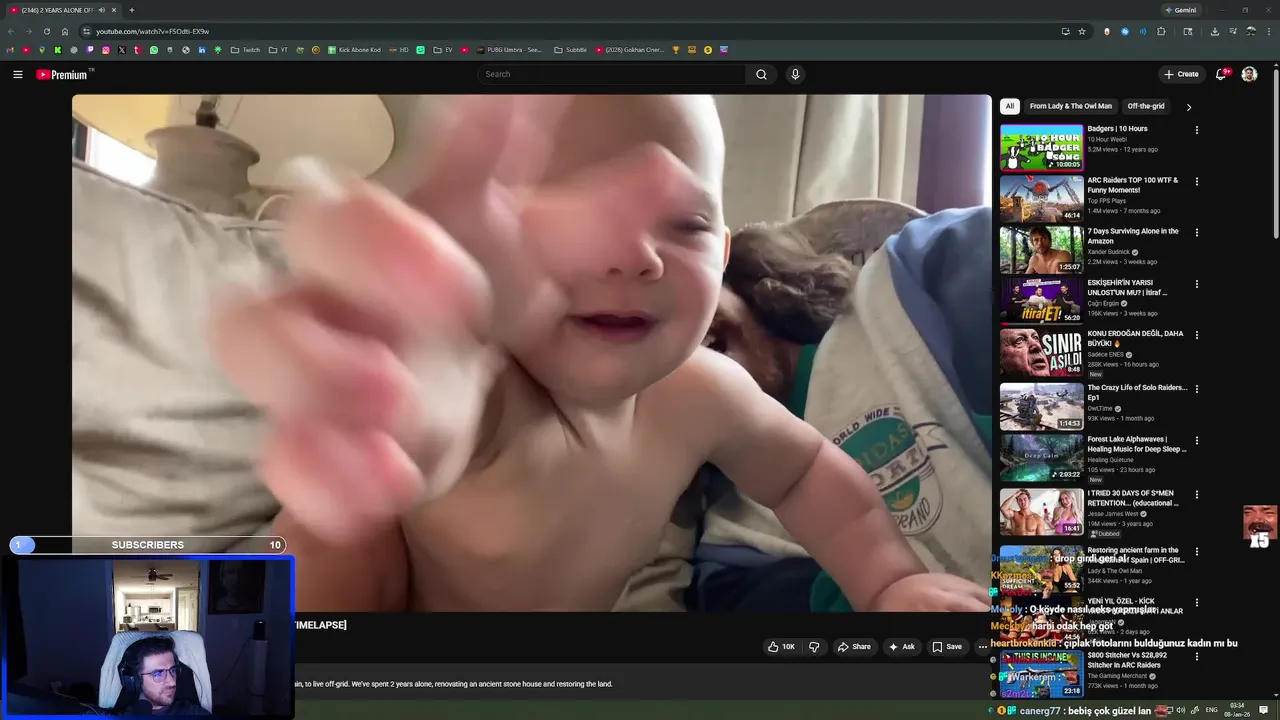Open the EV bookmarks folder
This screenshot has height=720, width=1280.
point(443,49)
